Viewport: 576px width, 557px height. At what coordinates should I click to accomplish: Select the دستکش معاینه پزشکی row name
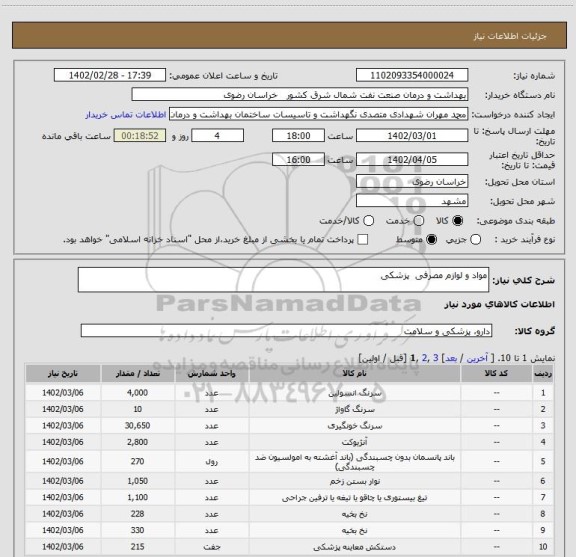(354, 547)
